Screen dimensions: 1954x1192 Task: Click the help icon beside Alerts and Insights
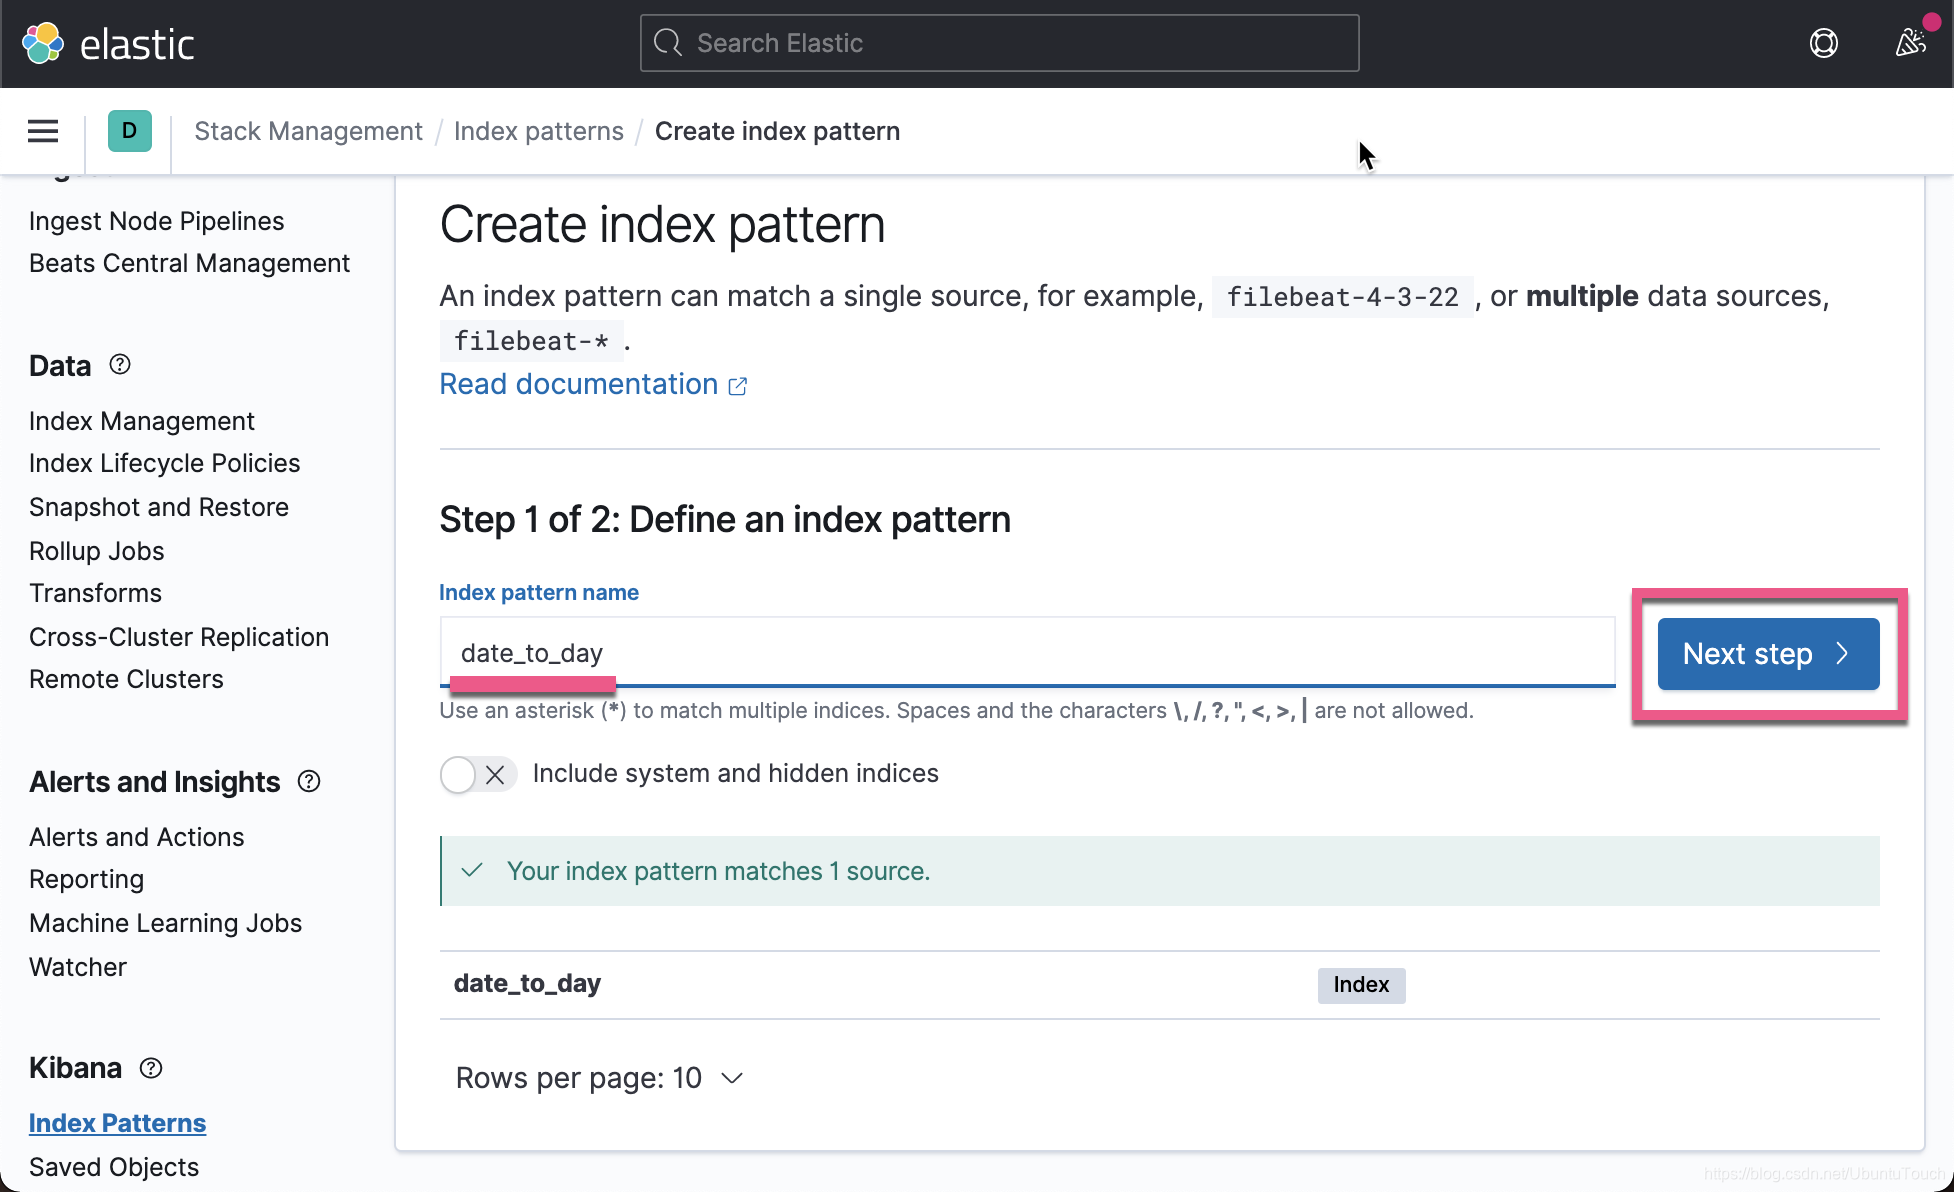click(x=308, y=781)
